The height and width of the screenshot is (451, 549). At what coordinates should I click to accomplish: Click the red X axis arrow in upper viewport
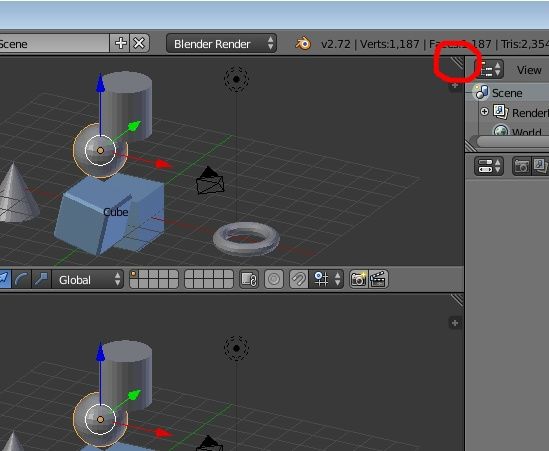coord(163,164)
